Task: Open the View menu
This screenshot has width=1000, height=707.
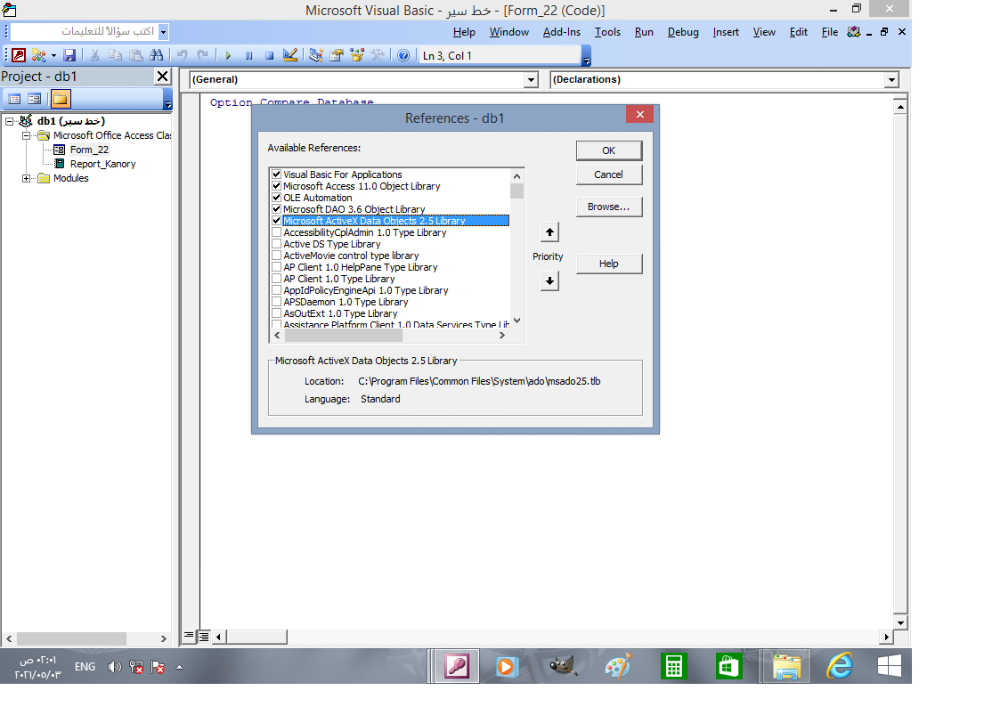Action: 764,32
